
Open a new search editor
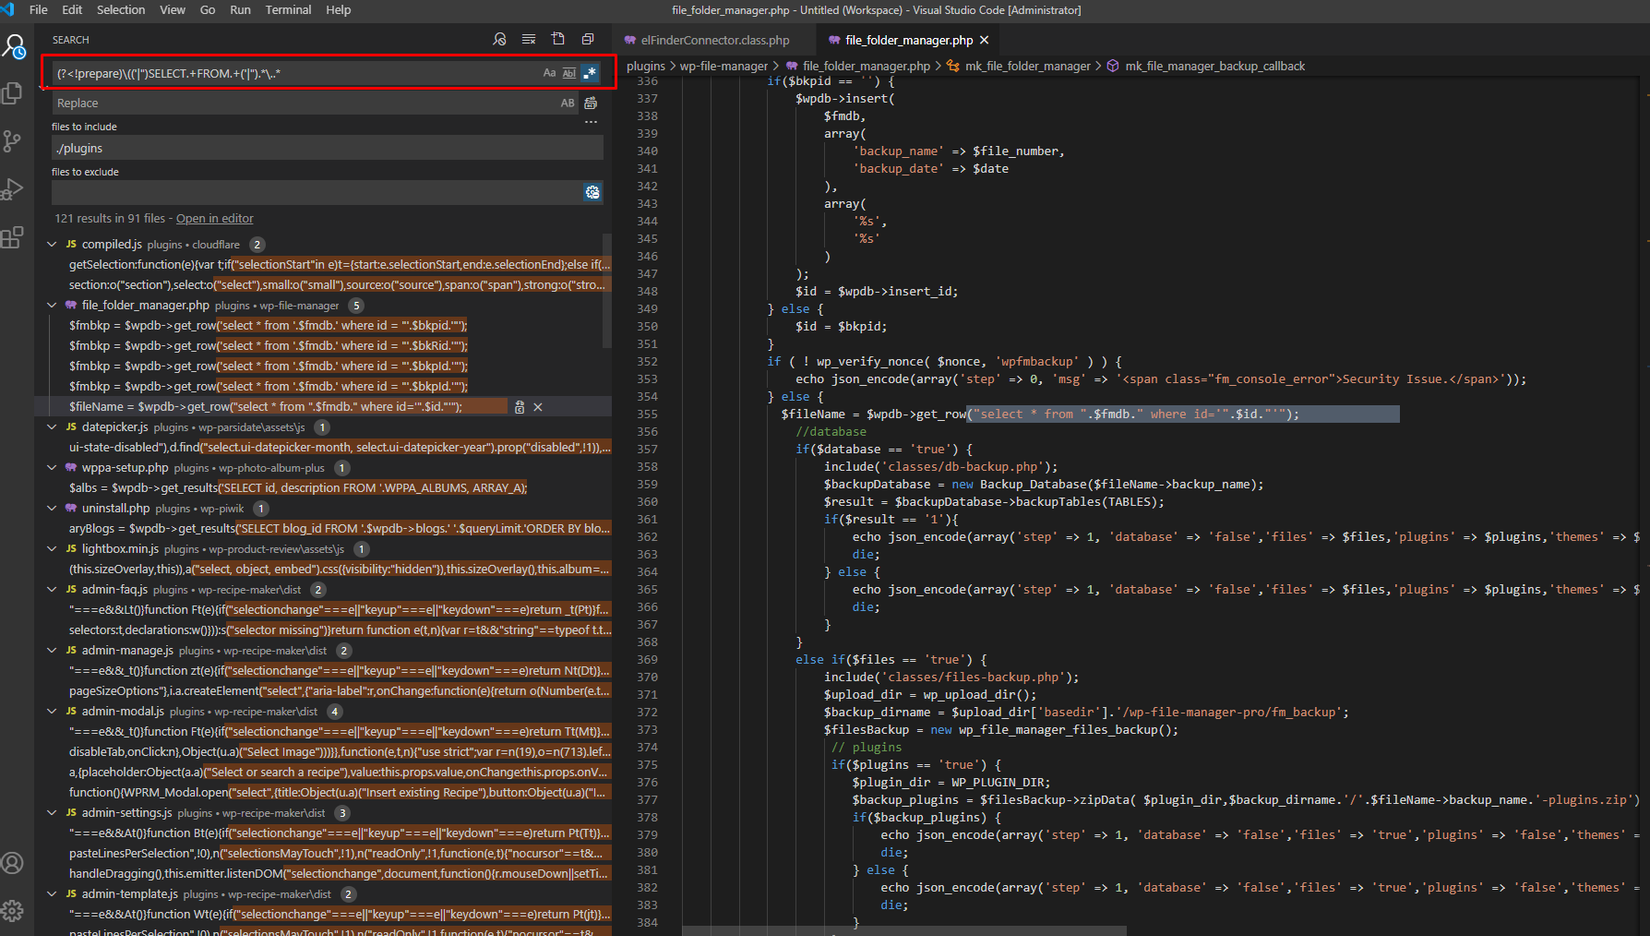coord(558,40)
